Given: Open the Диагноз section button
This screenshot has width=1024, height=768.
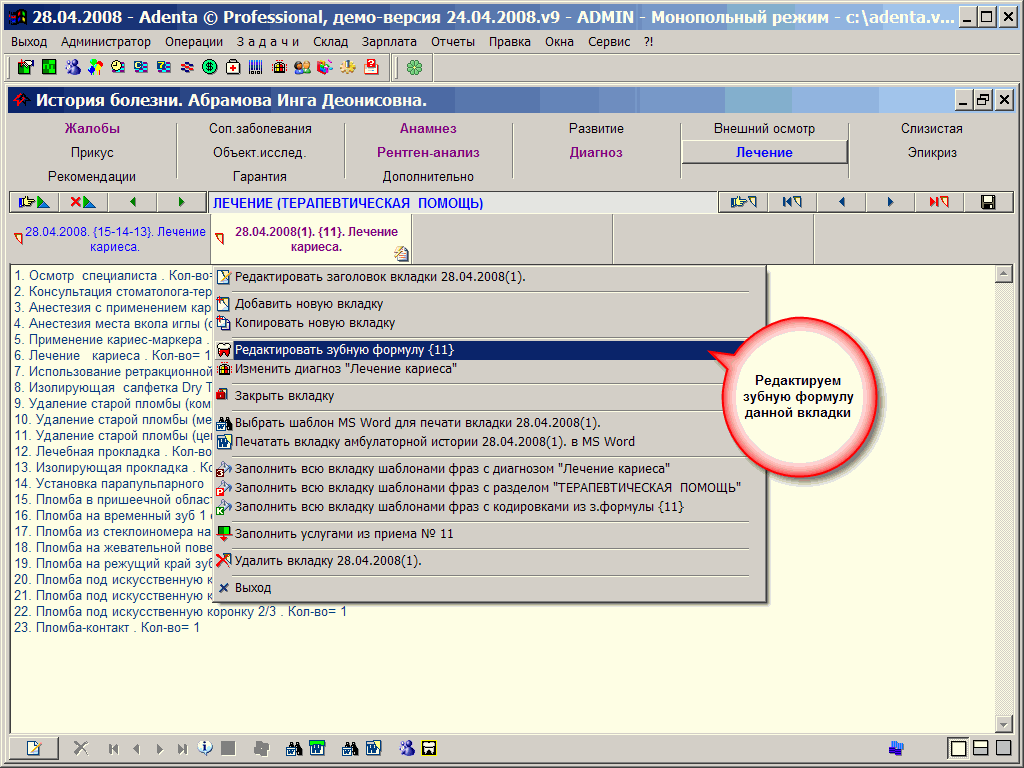Looking at the screenshot, I should click(596, 152).
